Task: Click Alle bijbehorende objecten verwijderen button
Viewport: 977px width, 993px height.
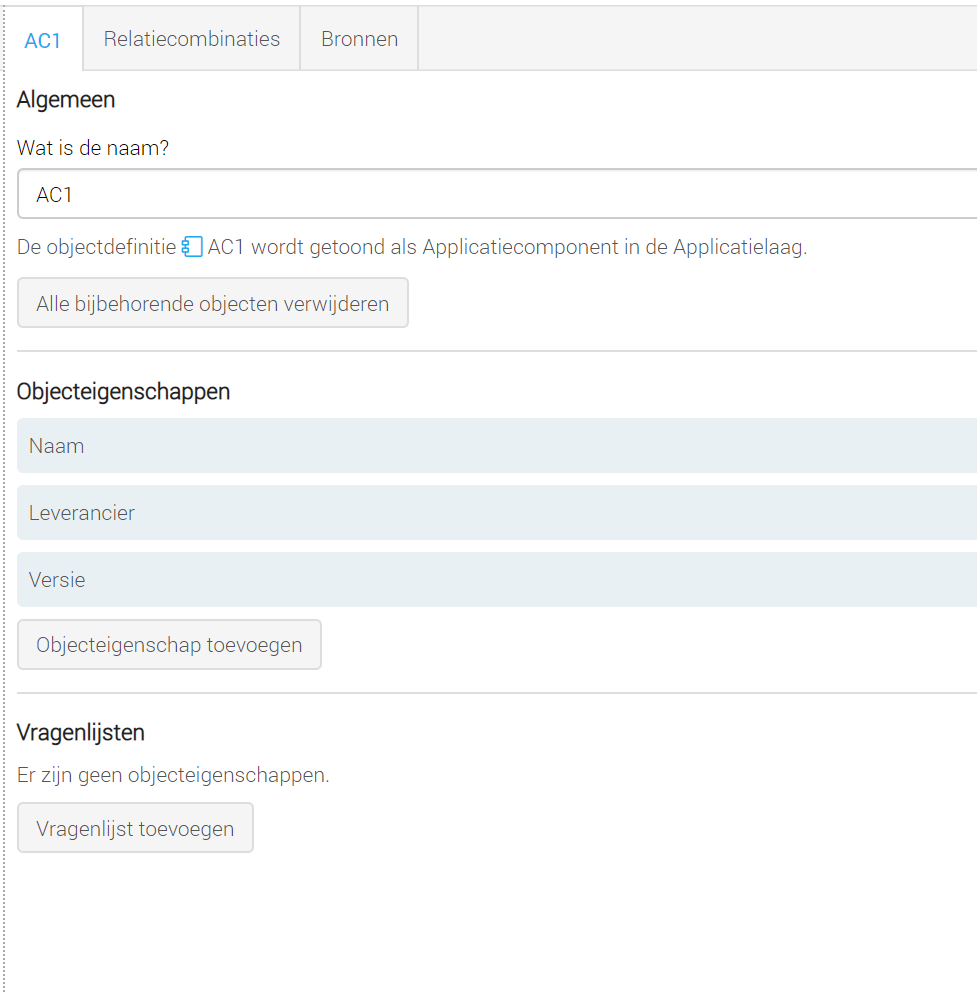Action: tap(213, 303)
